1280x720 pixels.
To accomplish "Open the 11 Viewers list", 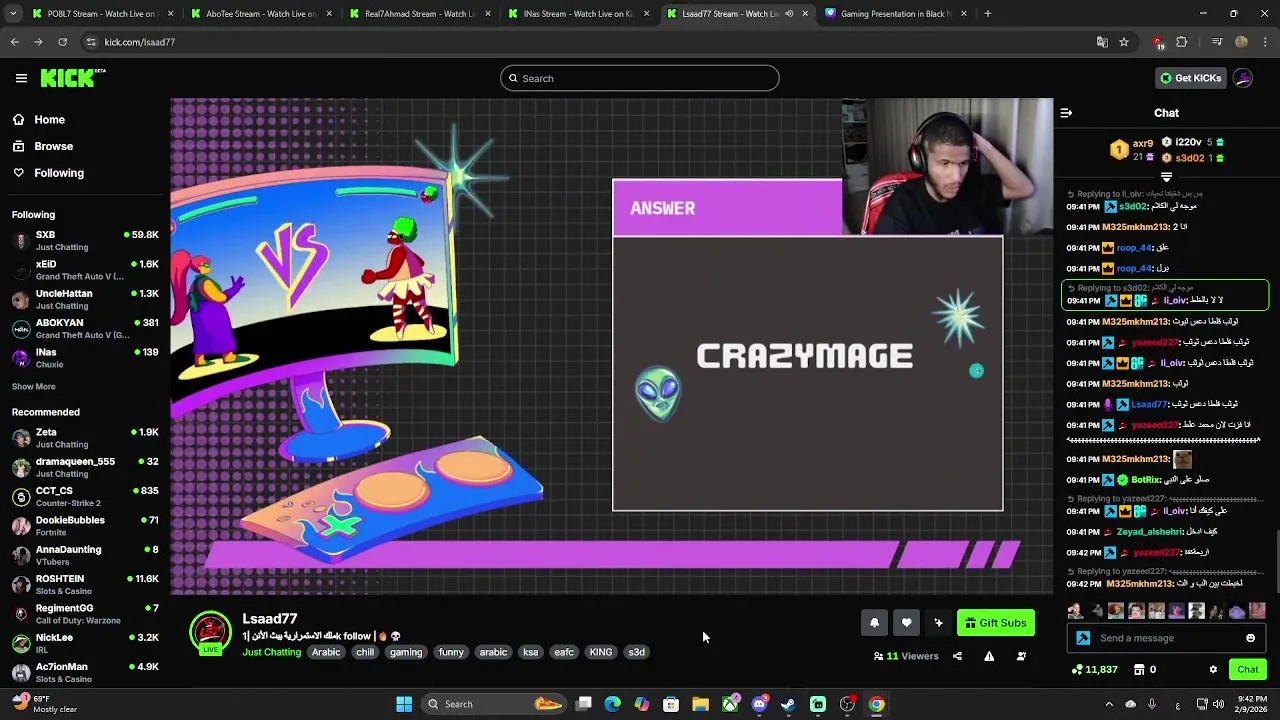I will (906, 656).
